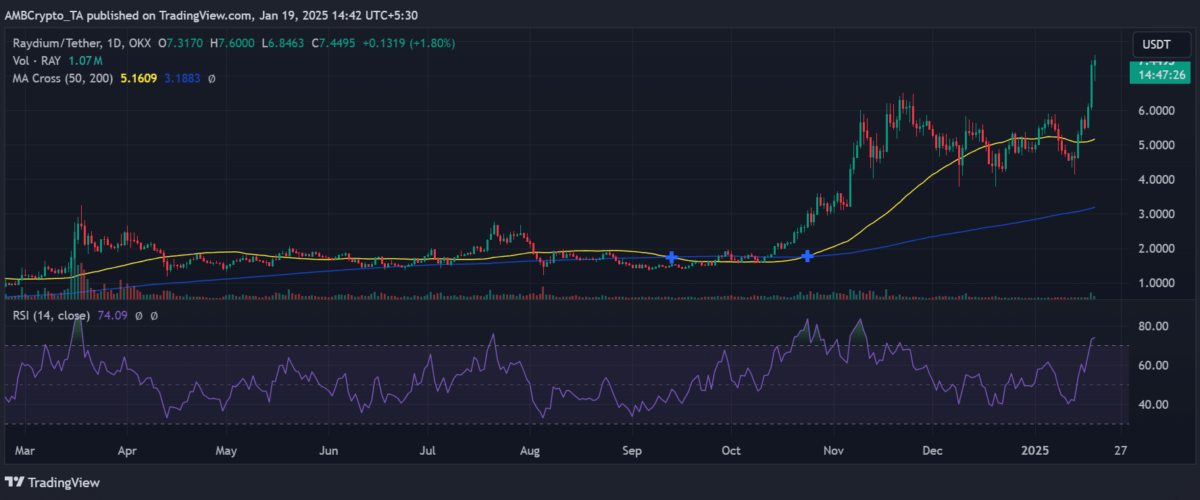Click the 2025 label on time axis

[x=1039, y=450]
